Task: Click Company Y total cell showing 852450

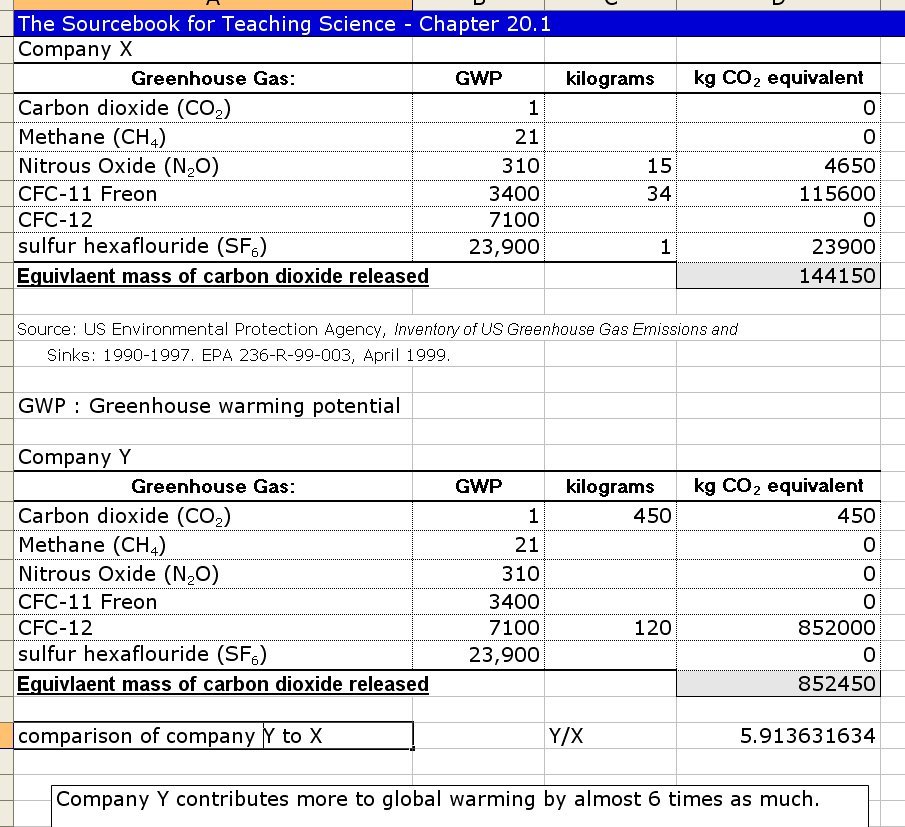Action: pyautogui.click(x=779, y=684)
